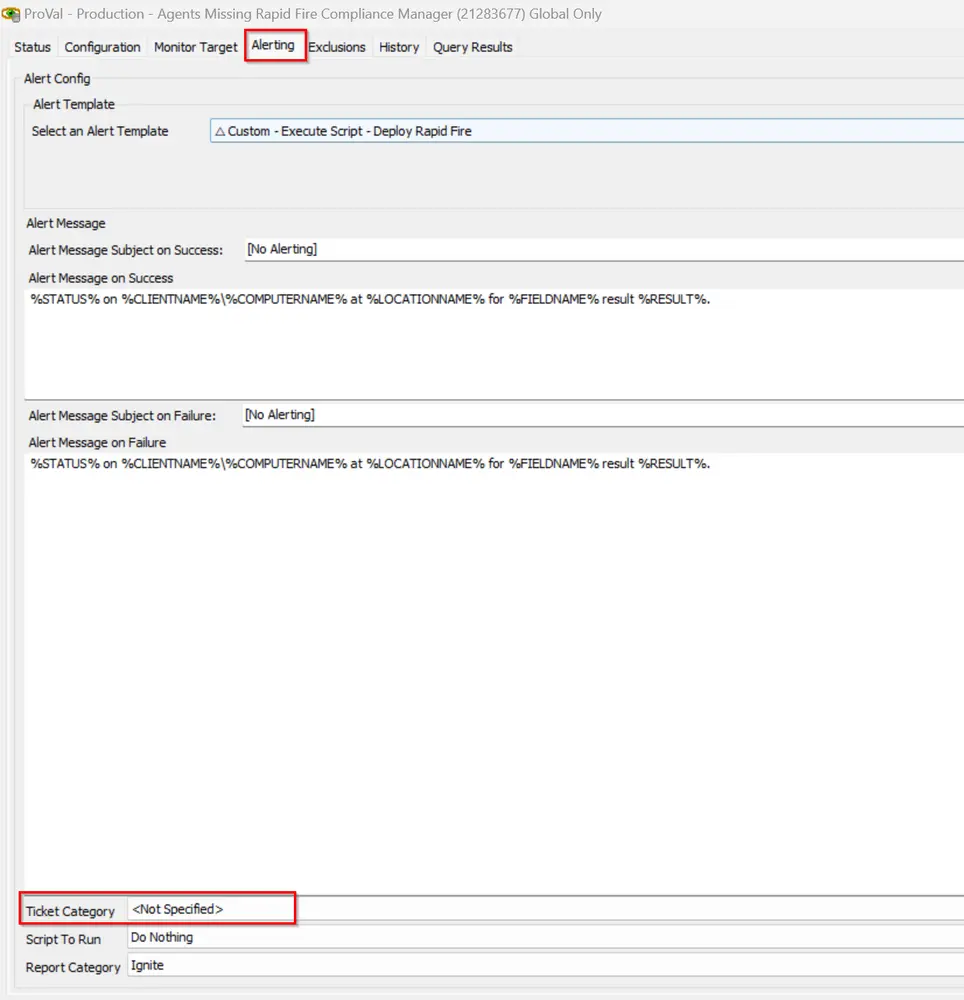Image resolution: width=964 pixels, height=1000 pixels.
Task: Switch to the Configuration tab
Action: click(102, 47)
